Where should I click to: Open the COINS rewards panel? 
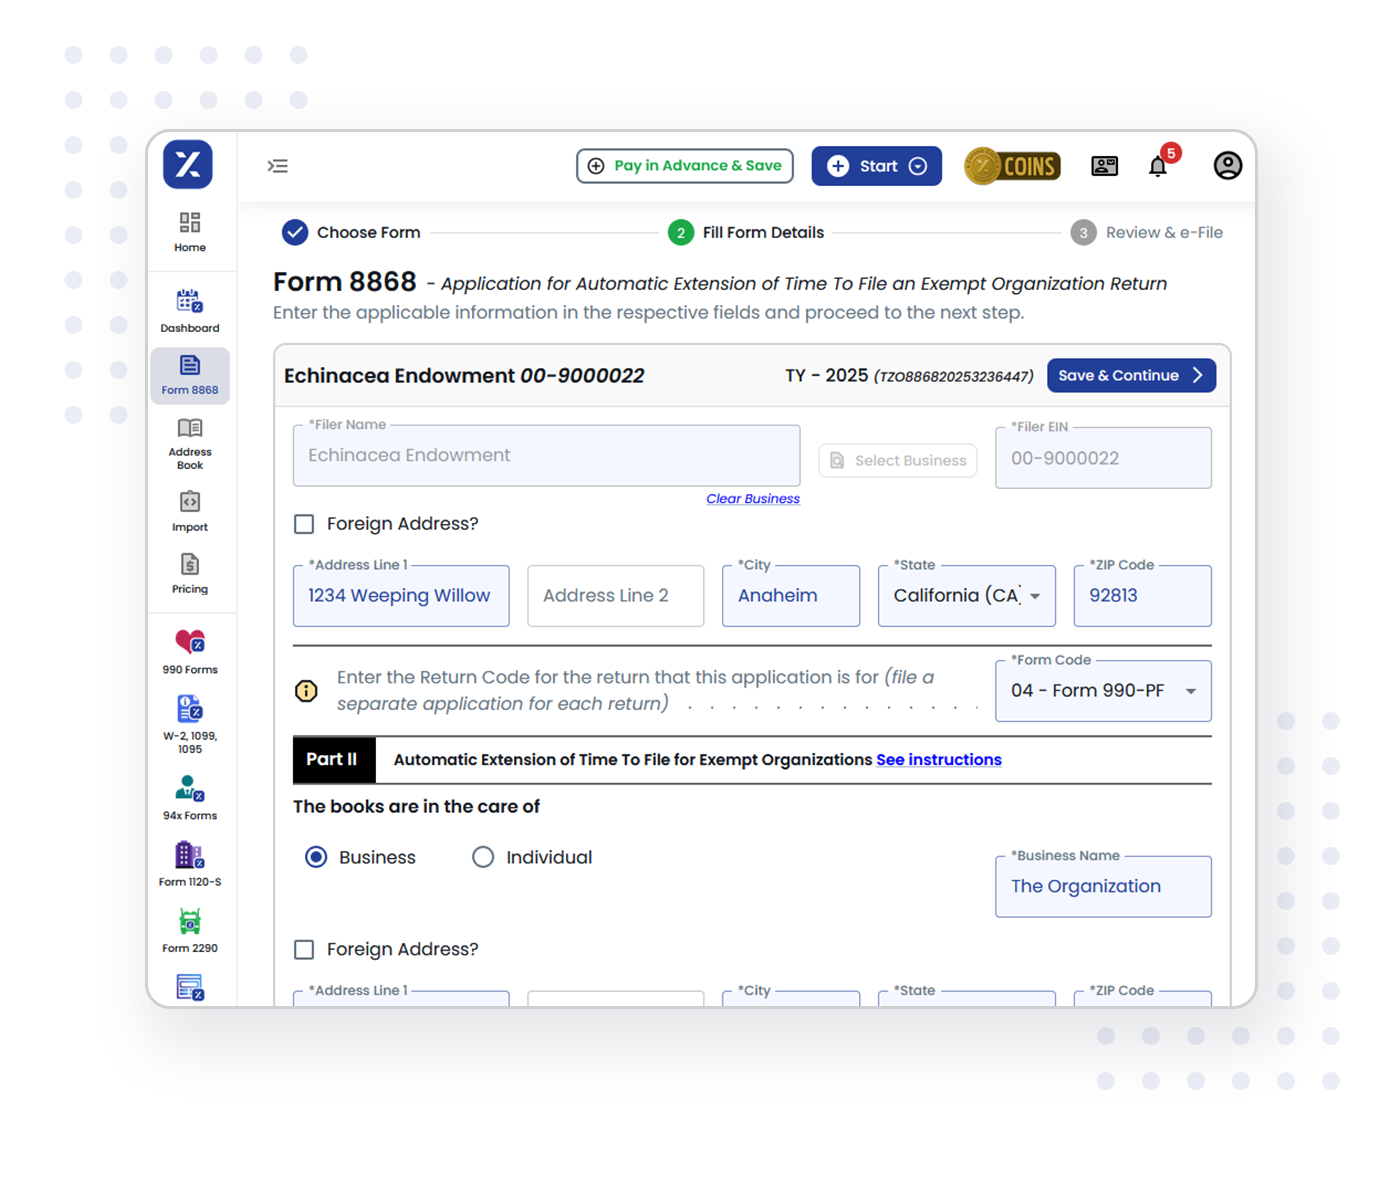[x=1012, y=165]
